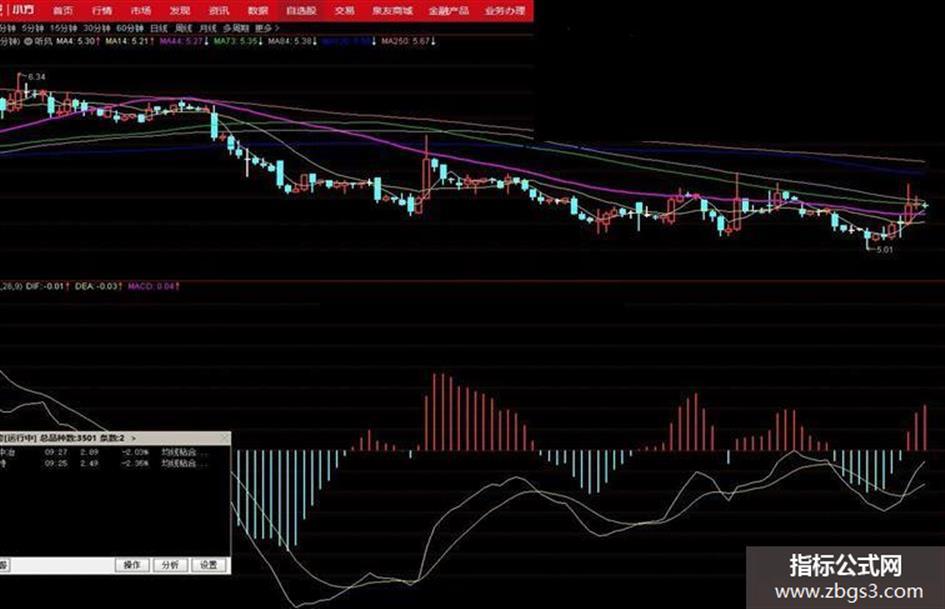Switch chart to 周线 period
The height and width of the screenshot is (609, 945).
(183, 28)
